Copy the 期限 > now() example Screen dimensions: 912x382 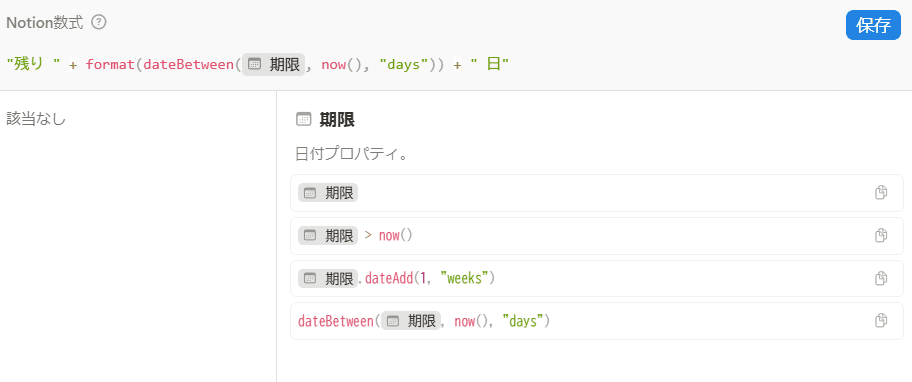click(881, 235)
